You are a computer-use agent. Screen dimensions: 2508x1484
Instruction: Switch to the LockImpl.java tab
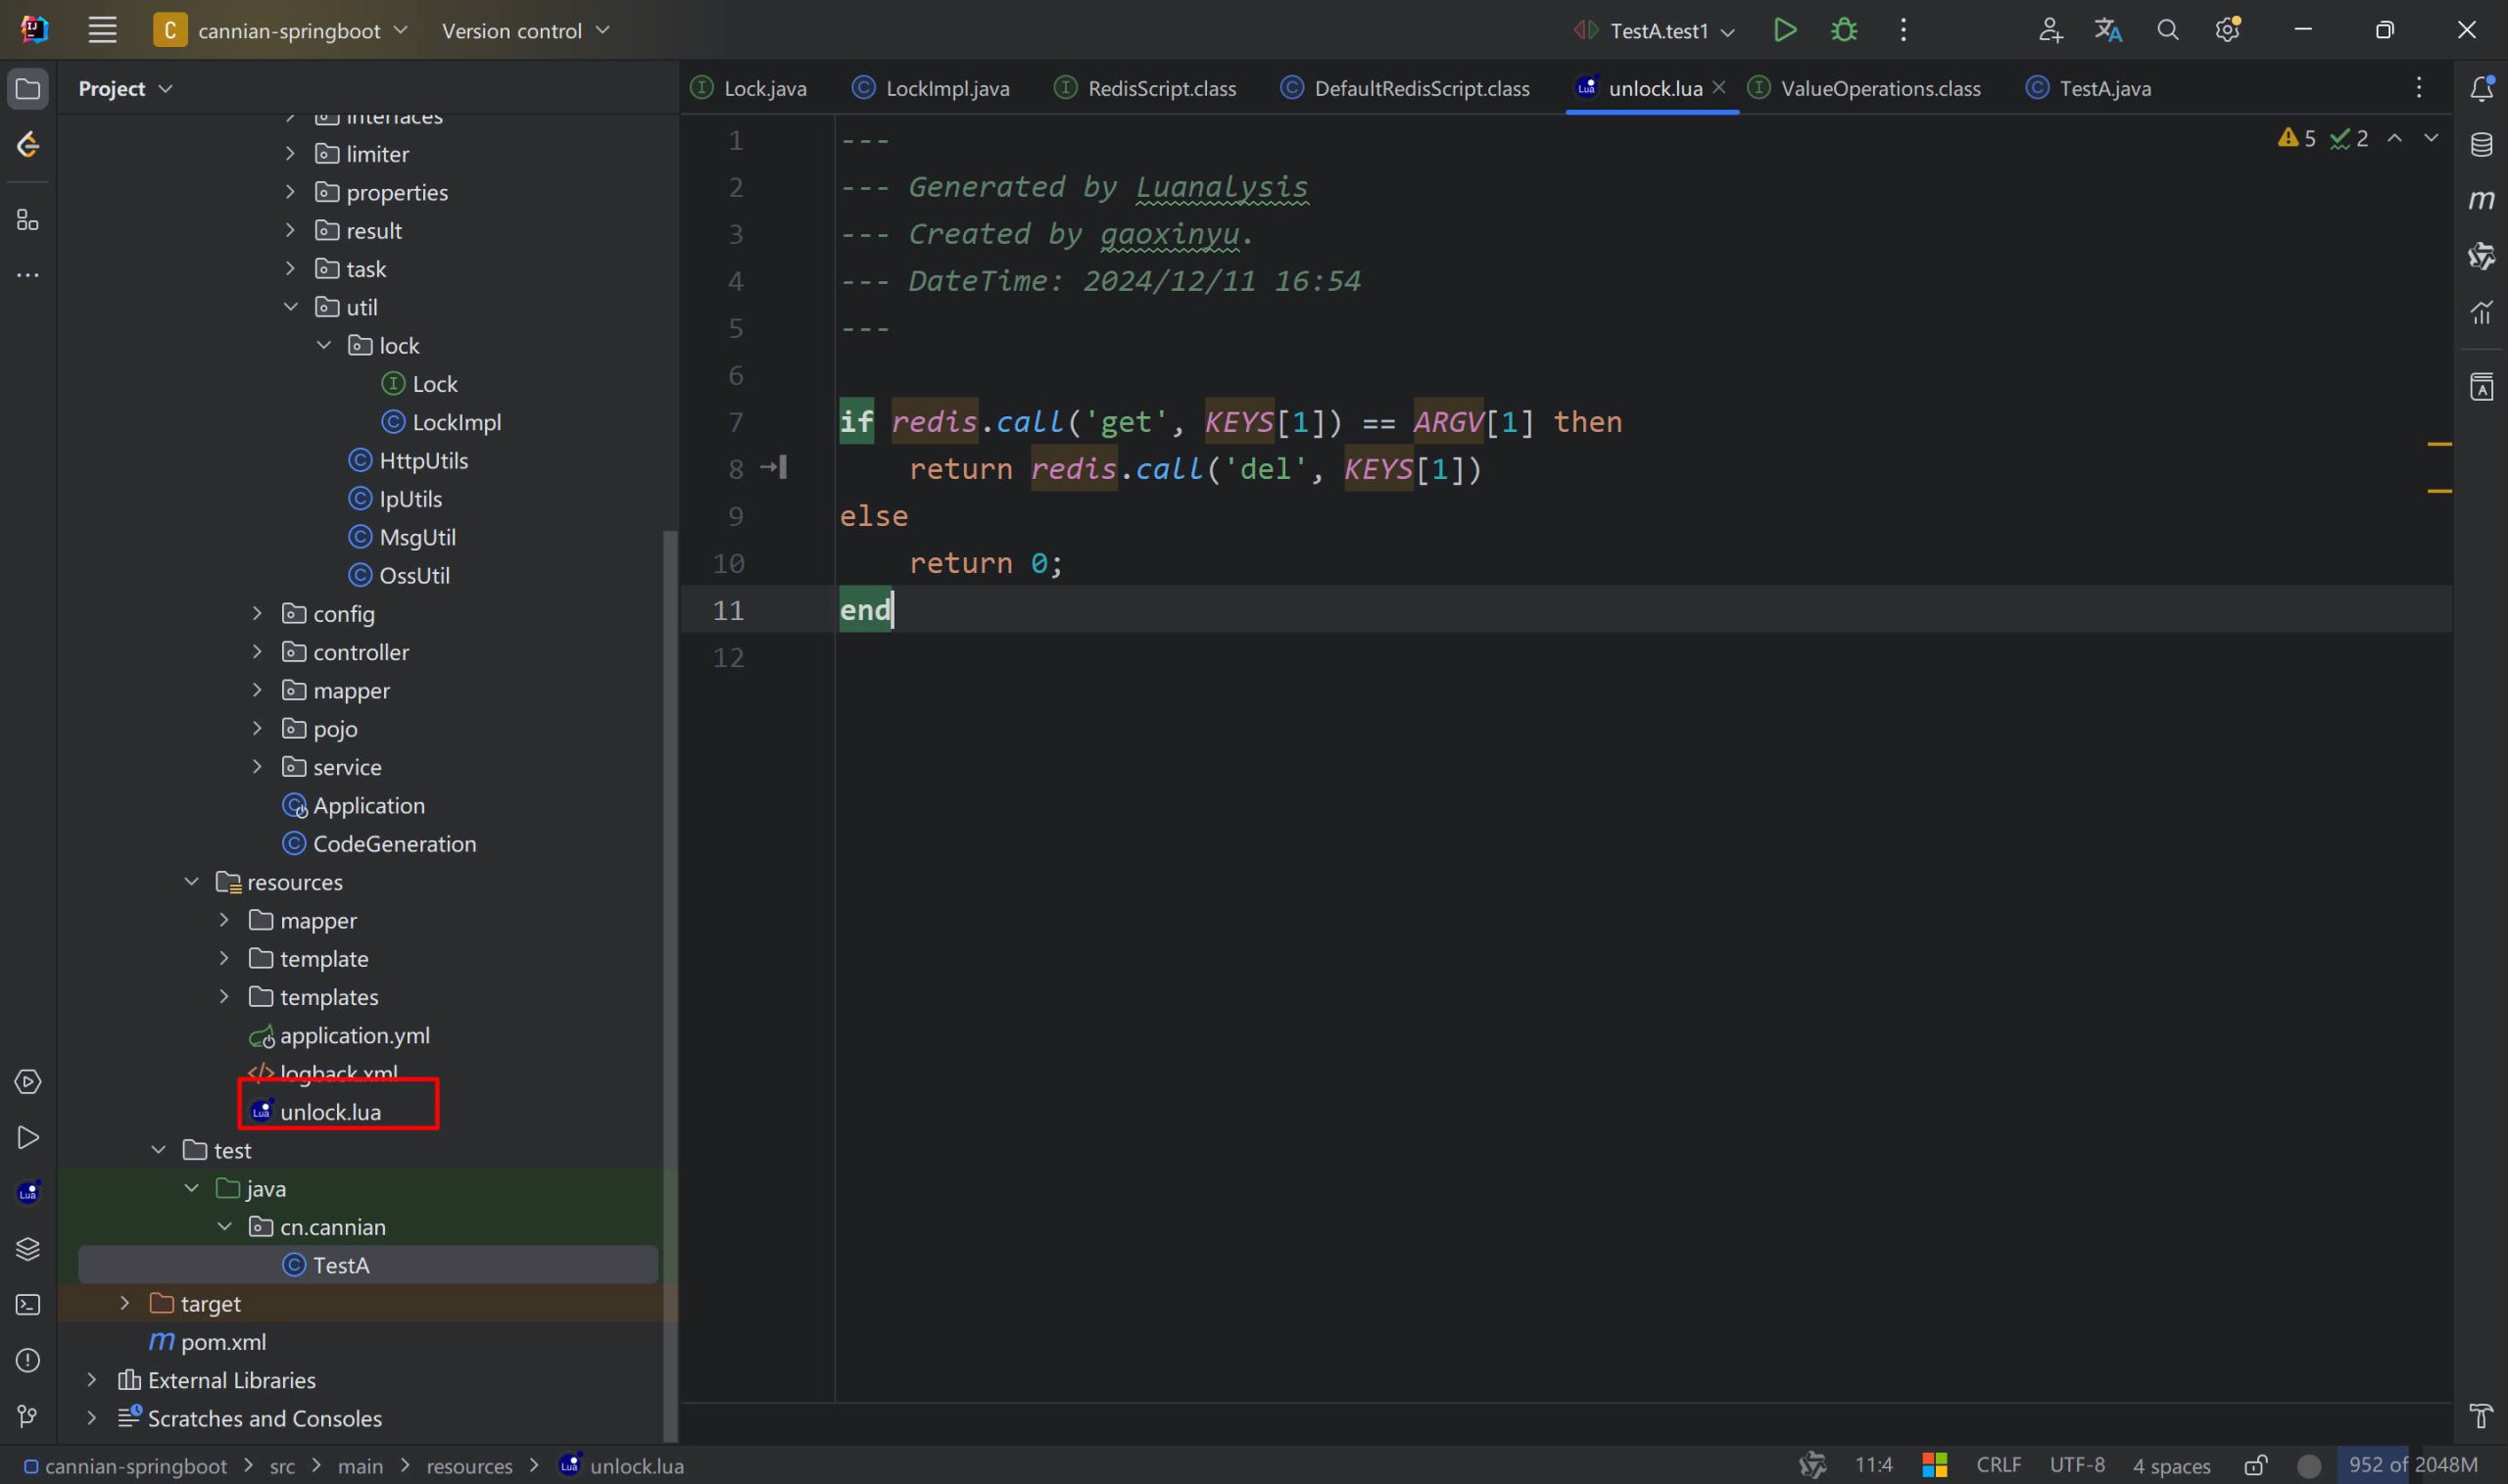click(x=946, y=89)
